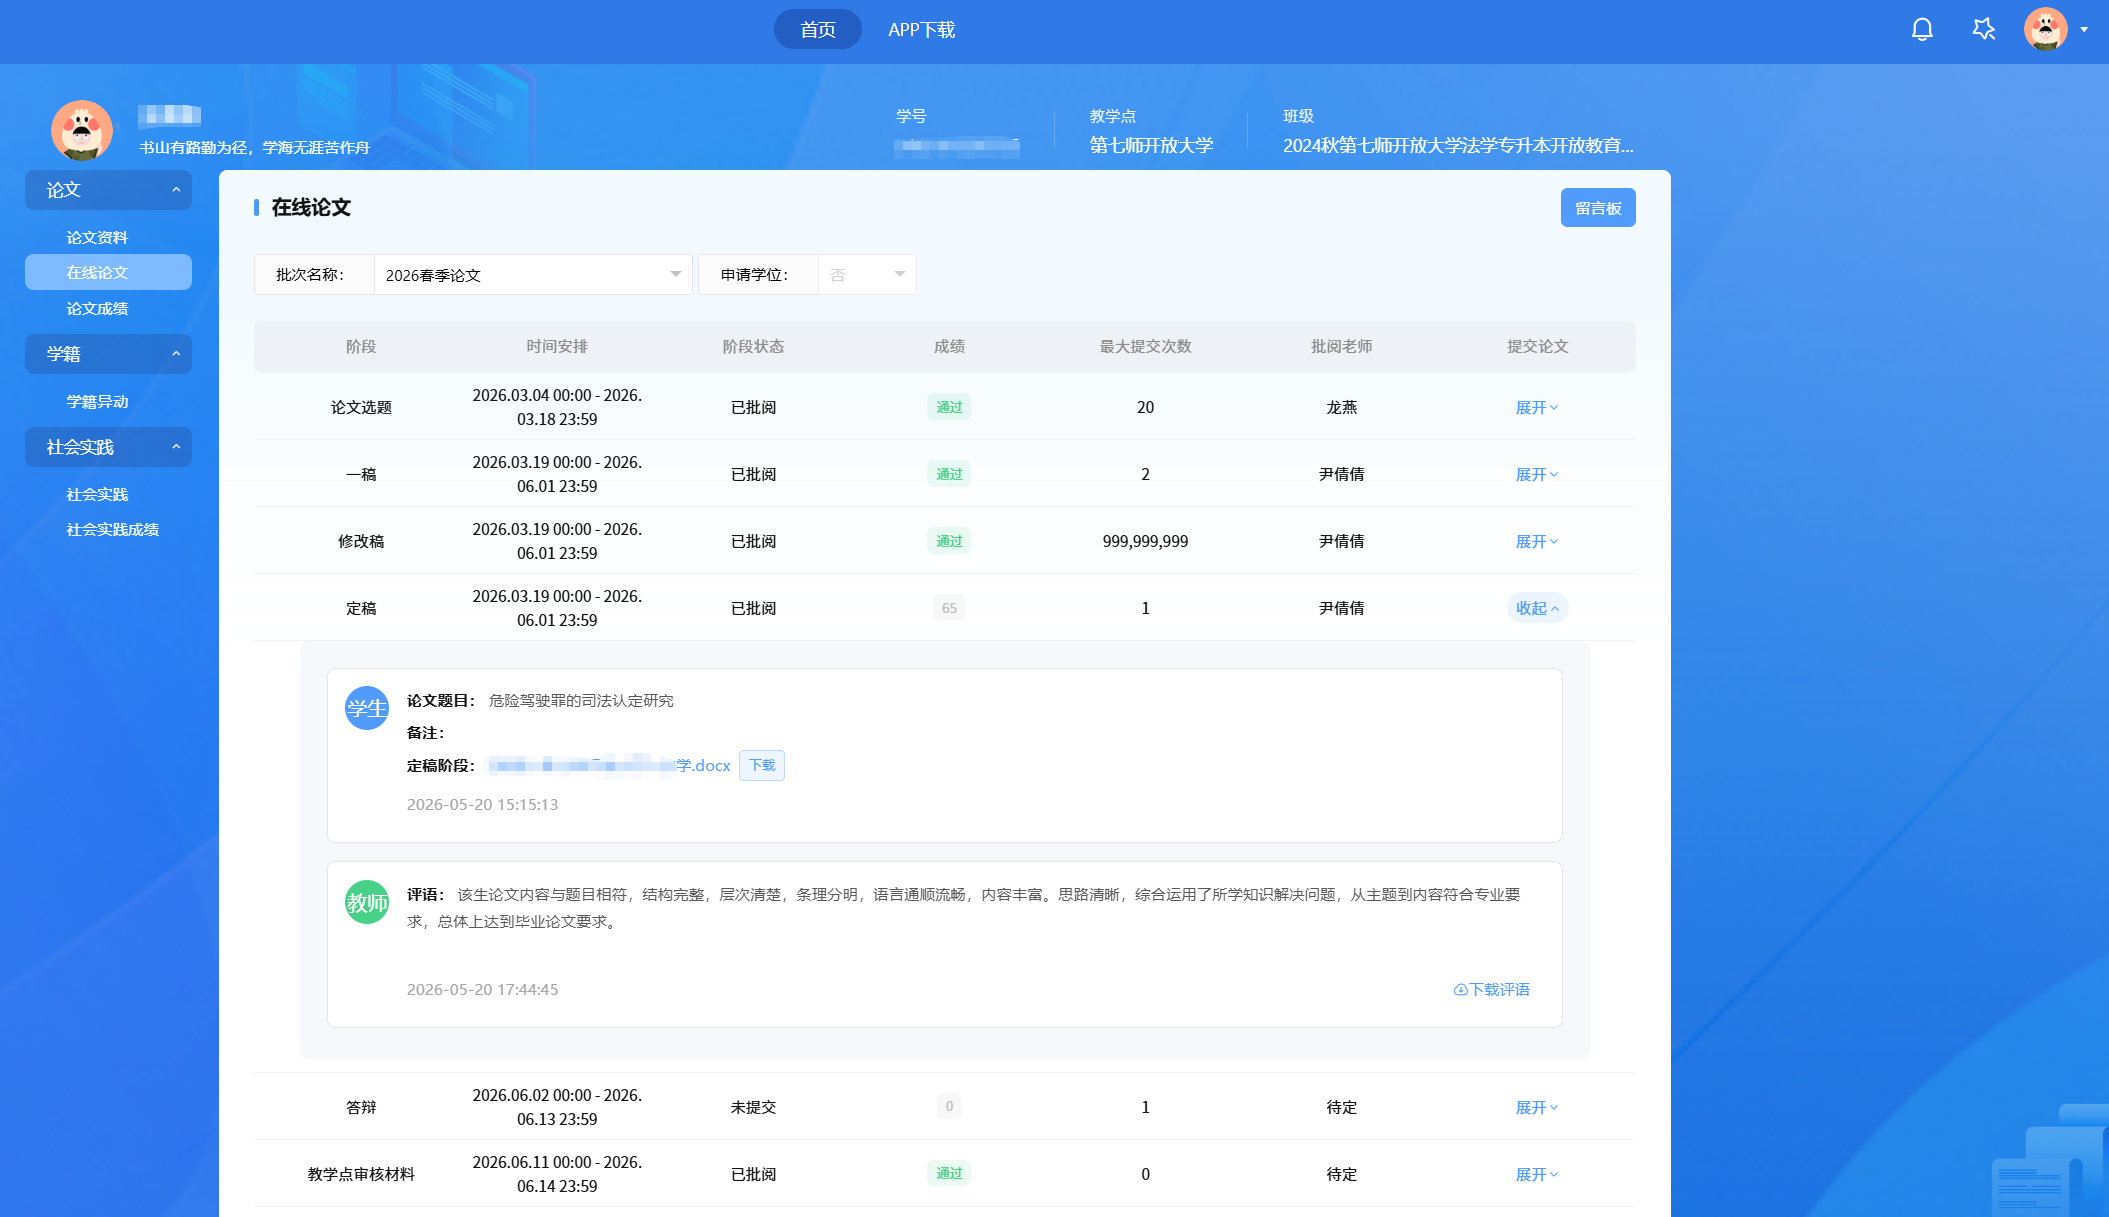Open the 留言板 message board
Screen dimensions: 2109x1217
point(1598,208)
